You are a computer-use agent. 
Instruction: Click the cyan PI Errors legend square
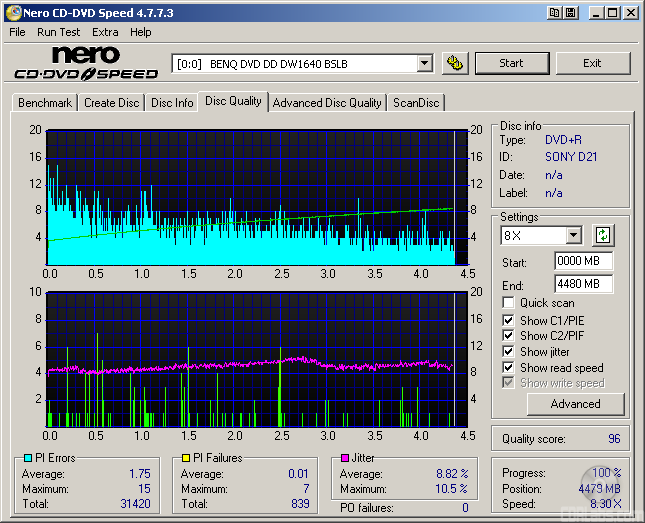[x=27, y=459]
